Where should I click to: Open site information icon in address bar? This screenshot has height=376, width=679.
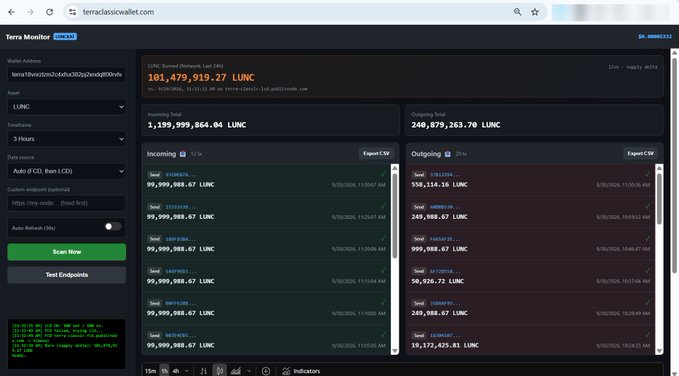click(x=73, y=12)
